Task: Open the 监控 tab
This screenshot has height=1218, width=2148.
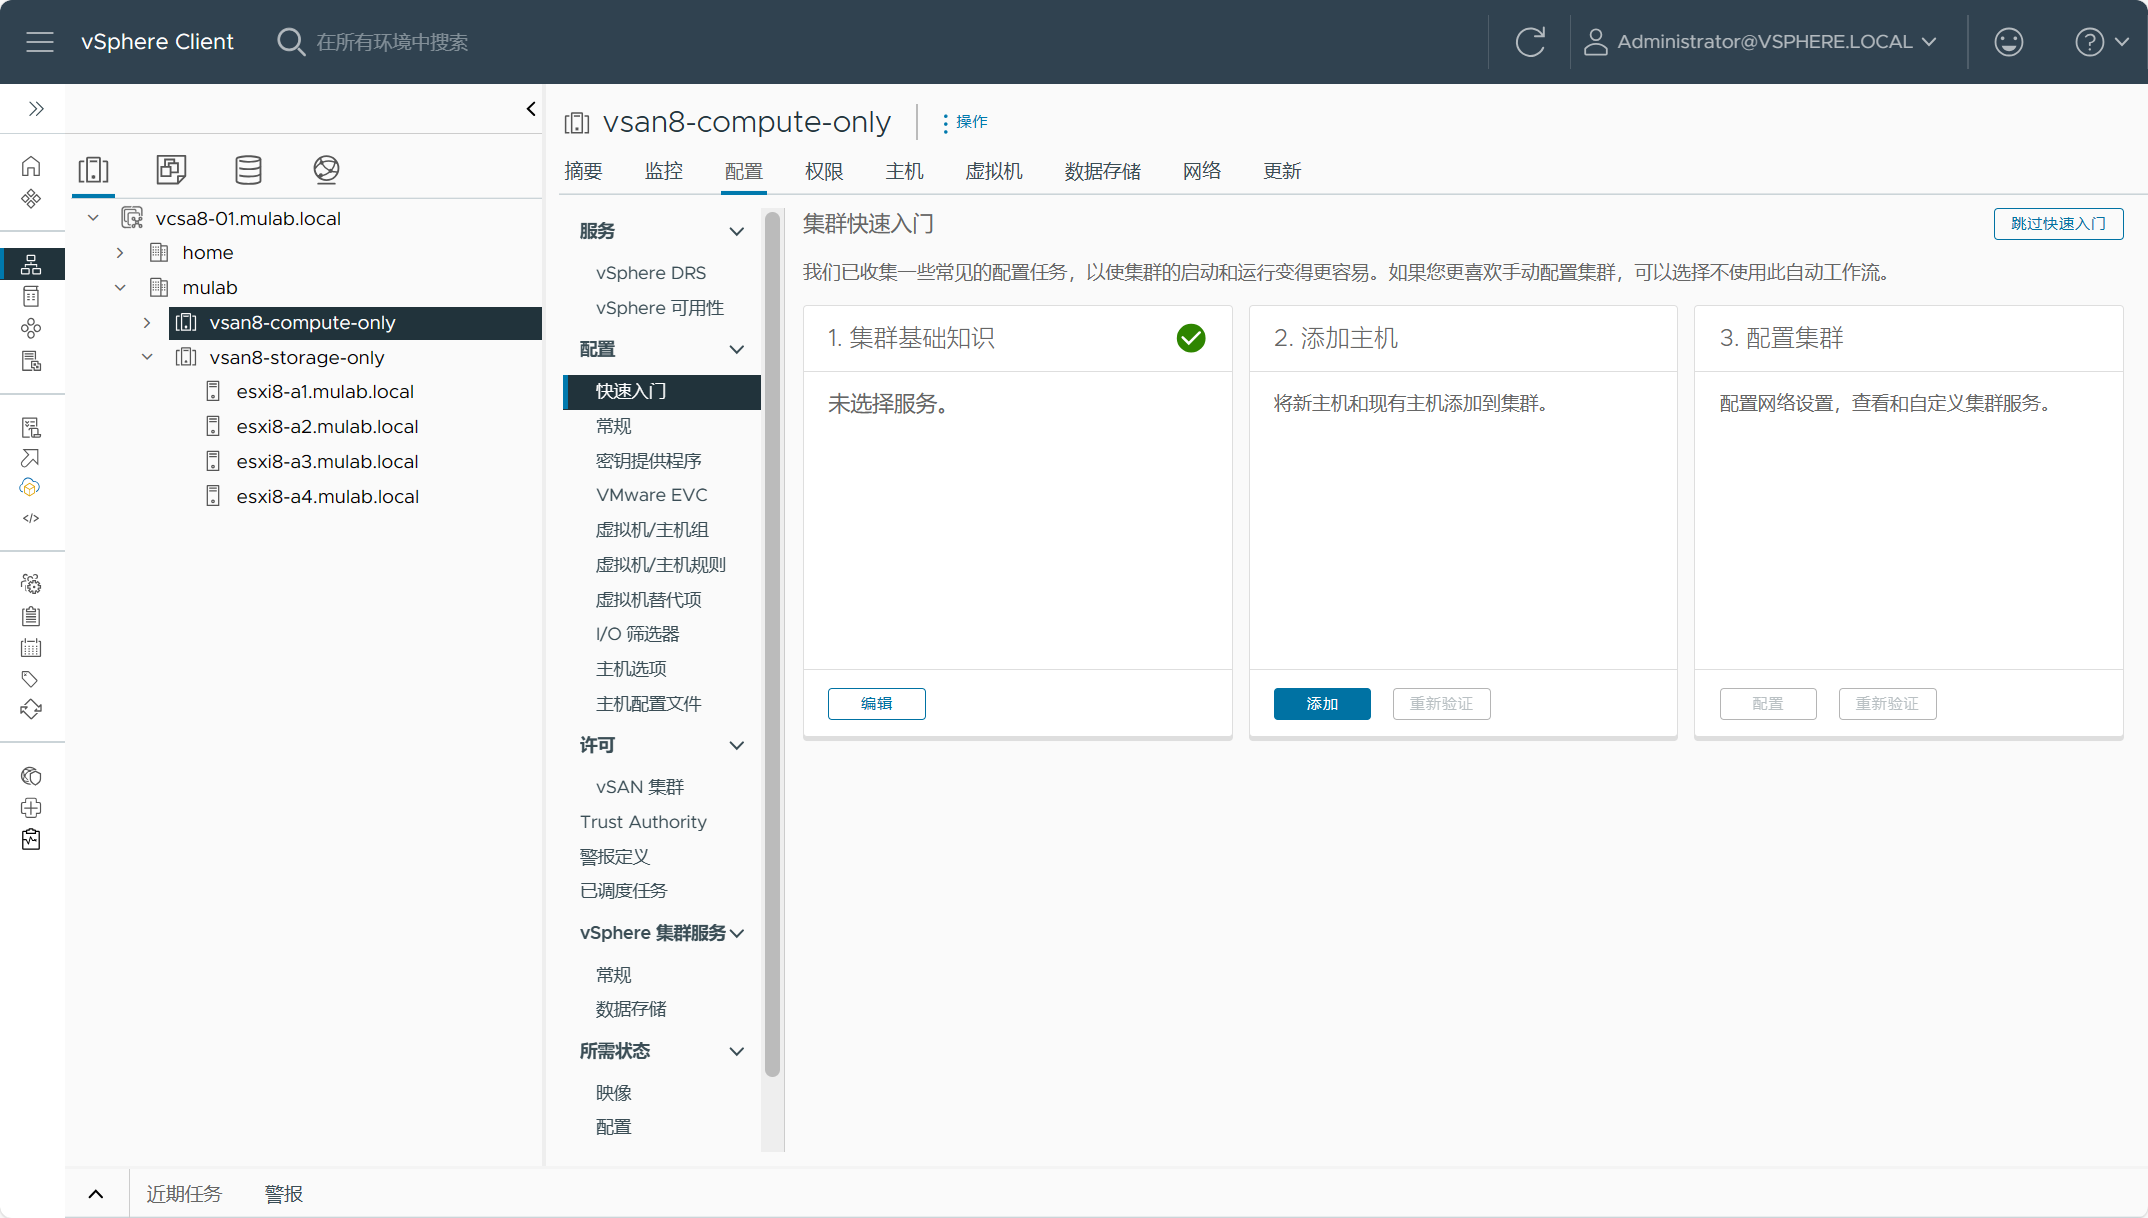Action: click(664, 171)
